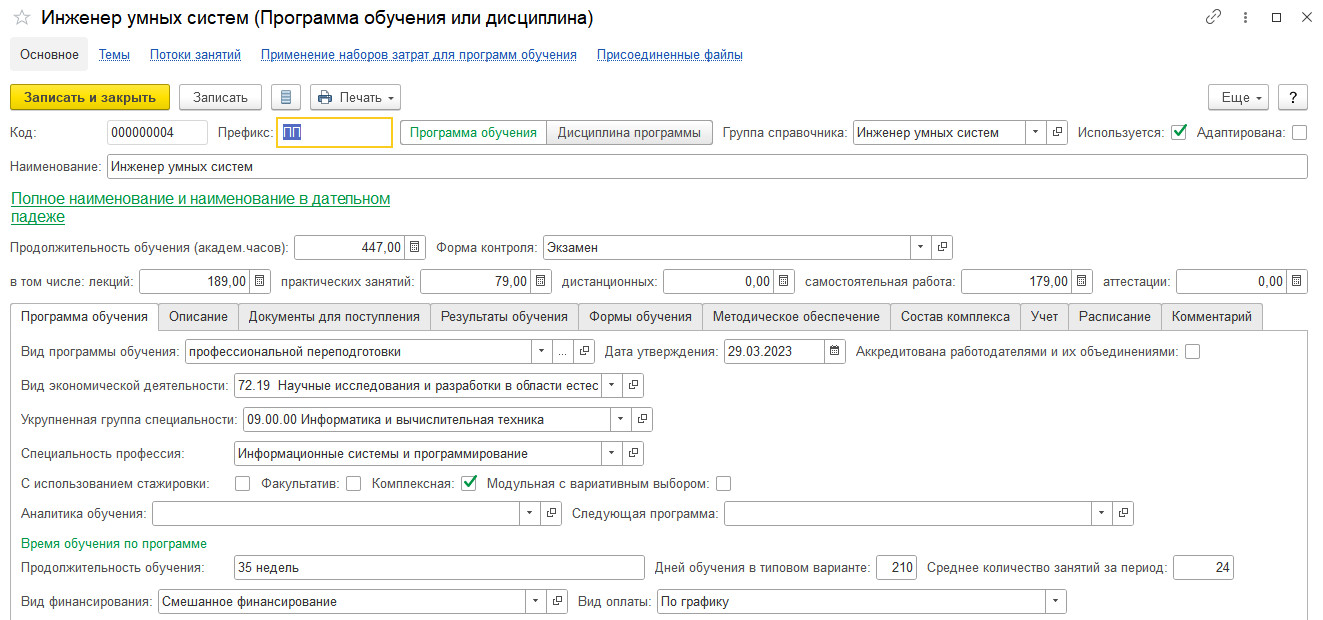Open calculator for Продолжительность обучения hours

coord(416,247)
